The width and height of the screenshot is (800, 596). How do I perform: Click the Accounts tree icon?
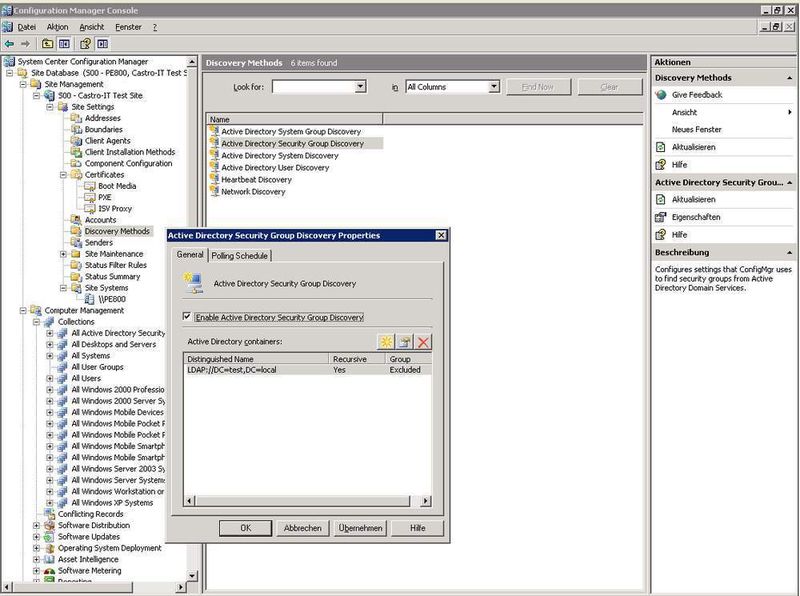[x=76, y=219]
